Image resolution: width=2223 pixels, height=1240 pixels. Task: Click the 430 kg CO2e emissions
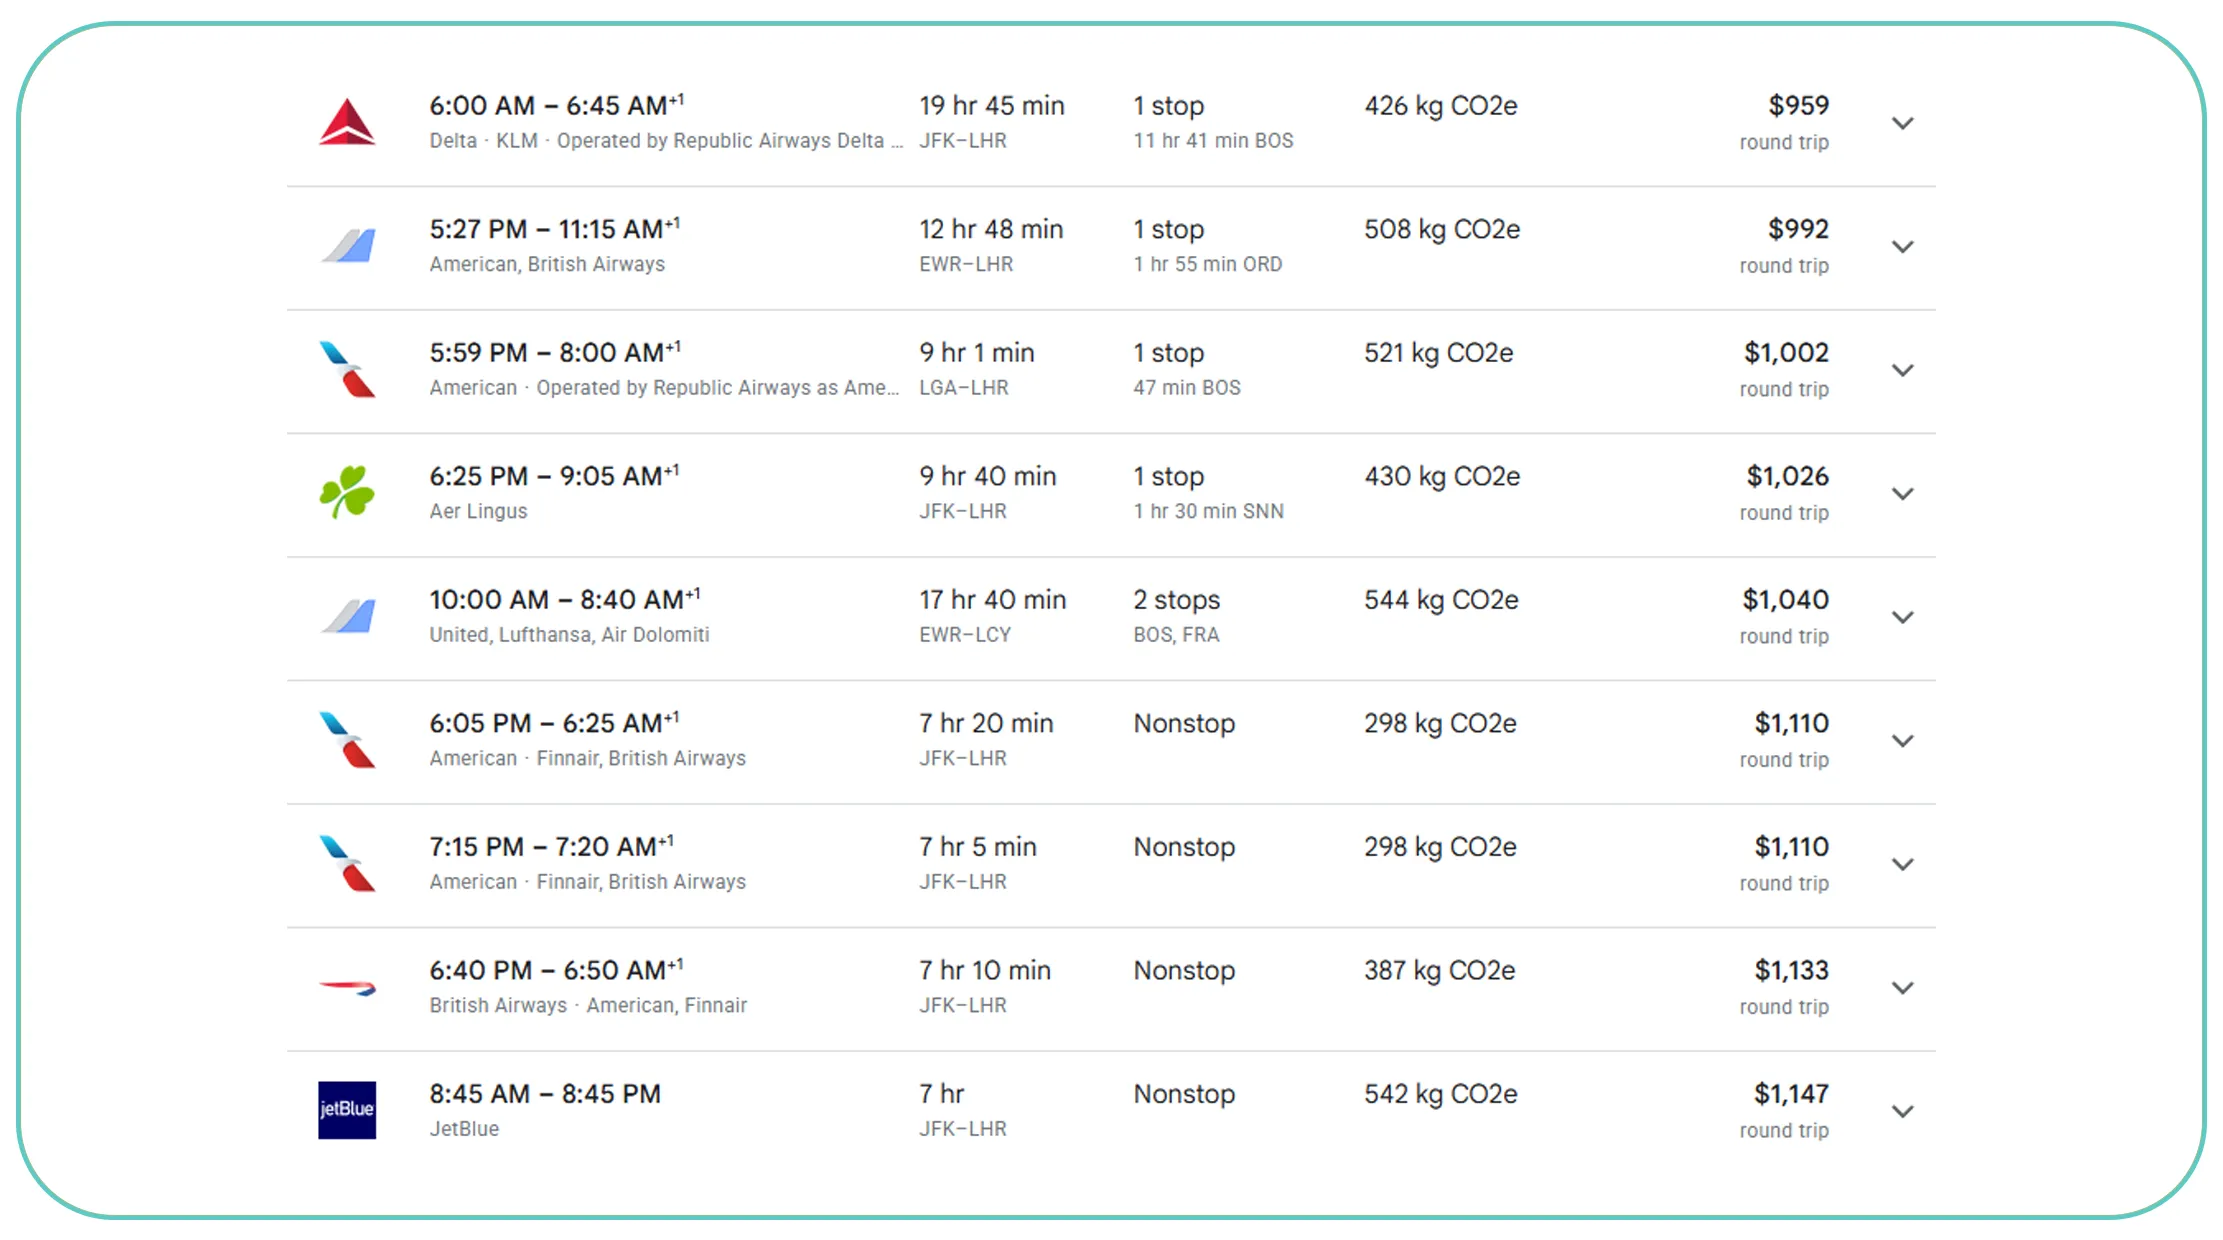pyautogui.click(x=1442, y=476)
